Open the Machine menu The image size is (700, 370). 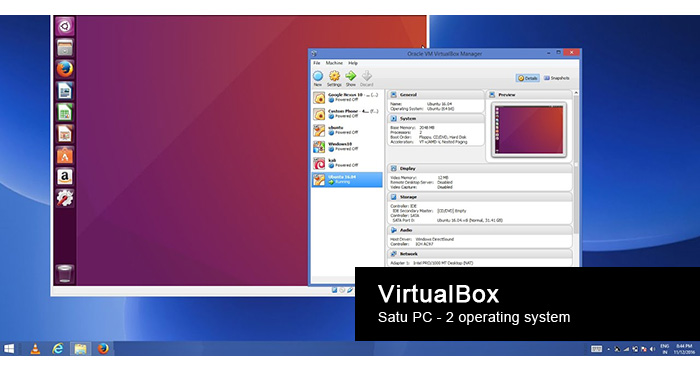click(x=334, y=63)
